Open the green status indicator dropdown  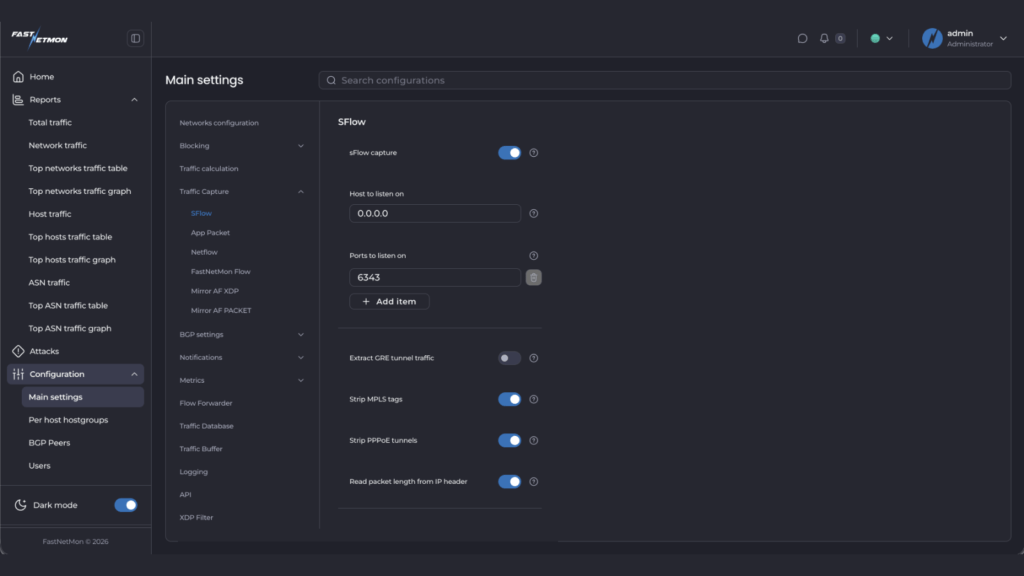[881, 39]
